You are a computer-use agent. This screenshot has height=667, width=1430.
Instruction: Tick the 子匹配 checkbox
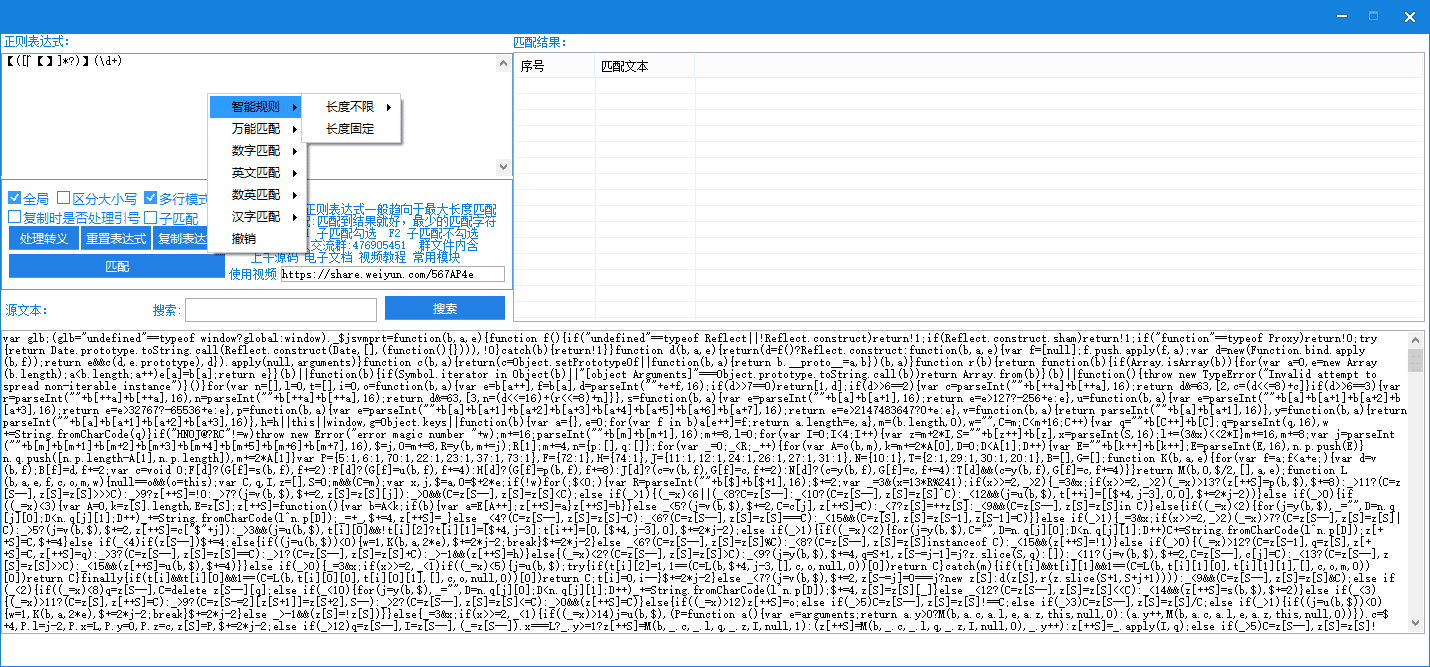[x=150, y=217]
